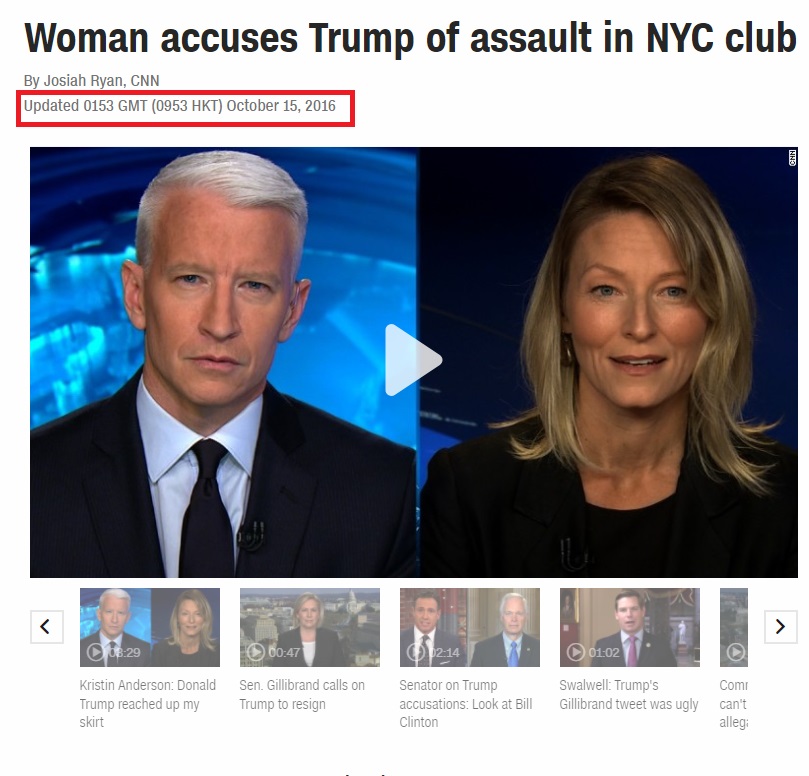The height and width of the screenshot is (776, 809).
Task: Open 'Sen. Gillibrand calls on Trump to resign' link
Action: tap(302, 694)
